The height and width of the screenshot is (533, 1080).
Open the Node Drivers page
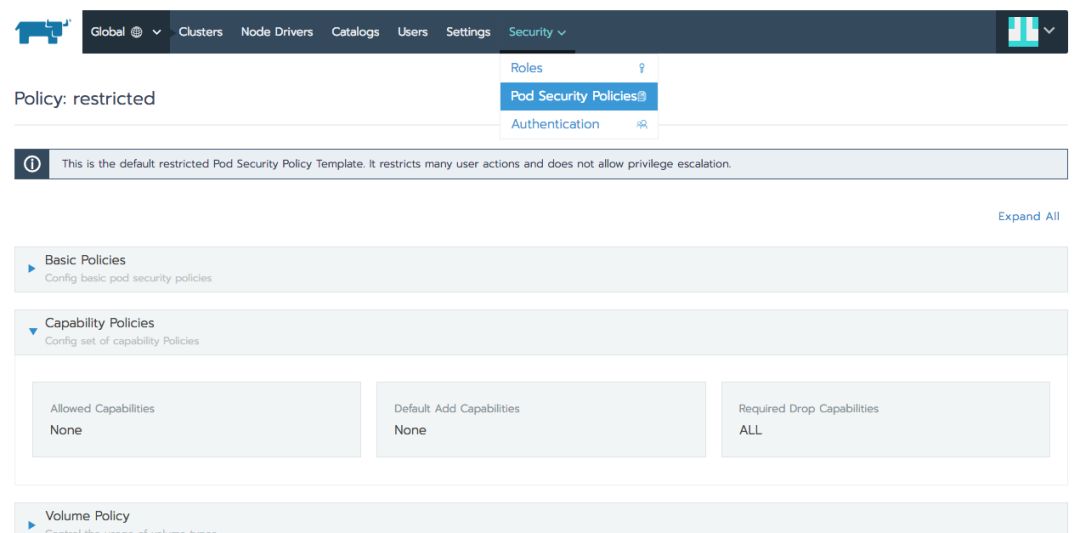277,32
